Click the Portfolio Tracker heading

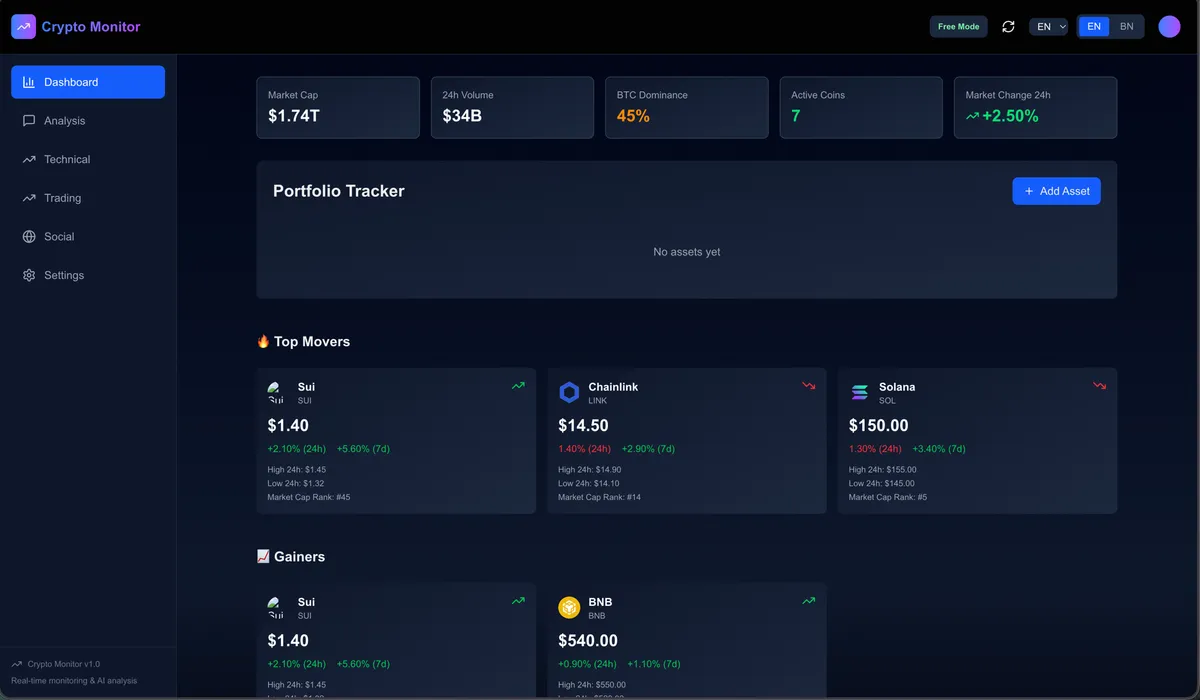click(x=339, y=191)
